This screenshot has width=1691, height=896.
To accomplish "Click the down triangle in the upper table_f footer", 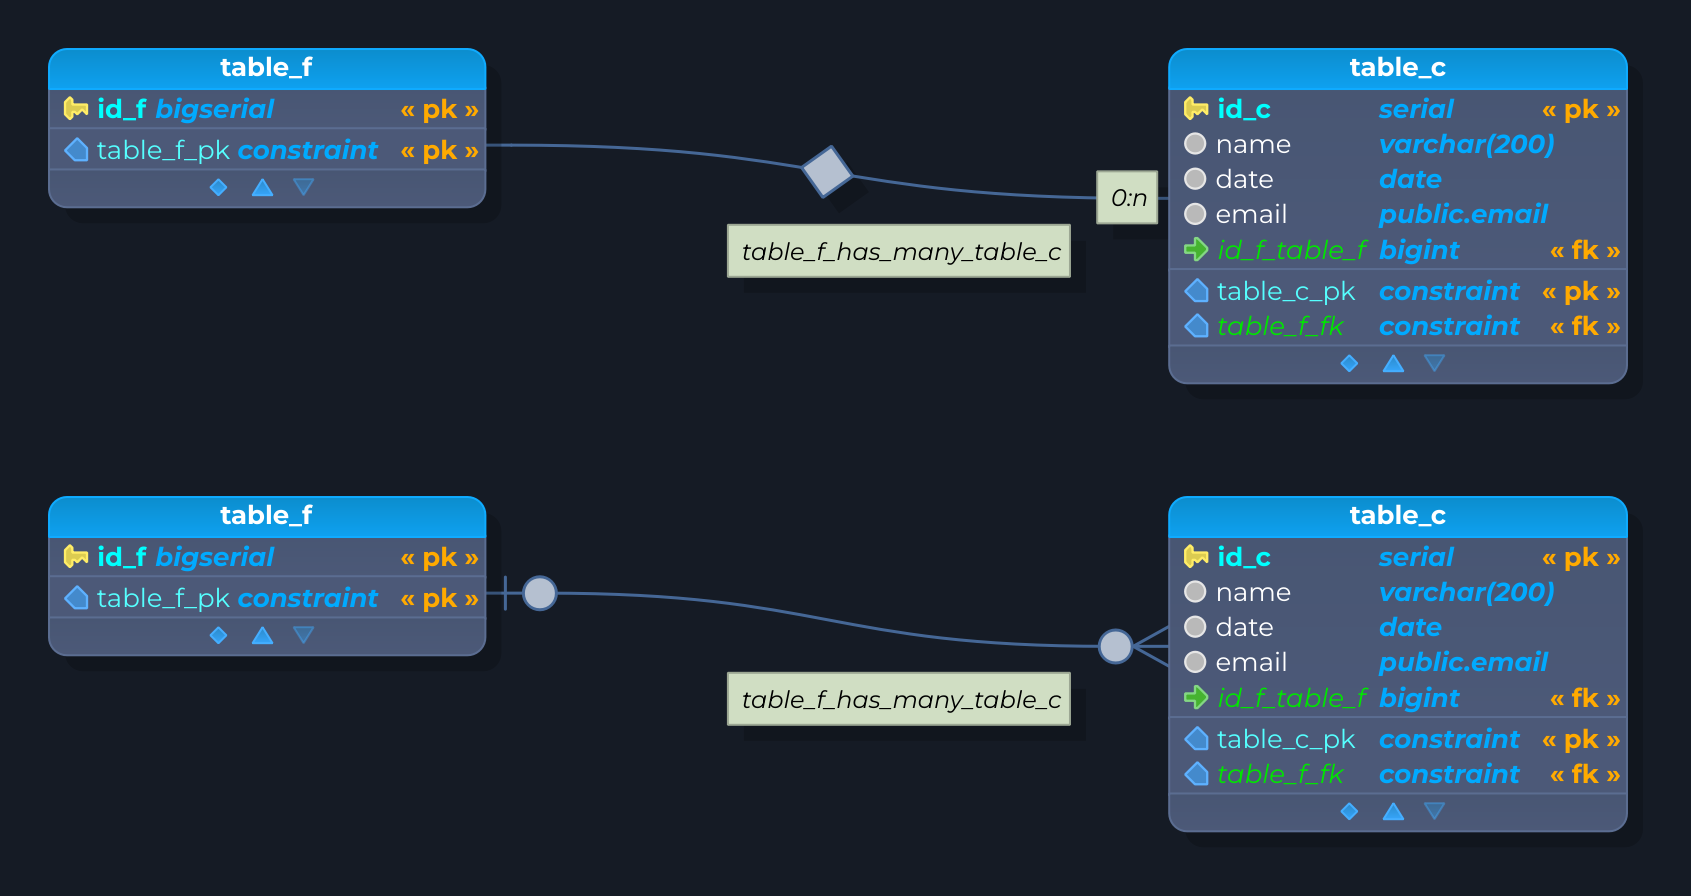I will (304, 187).
